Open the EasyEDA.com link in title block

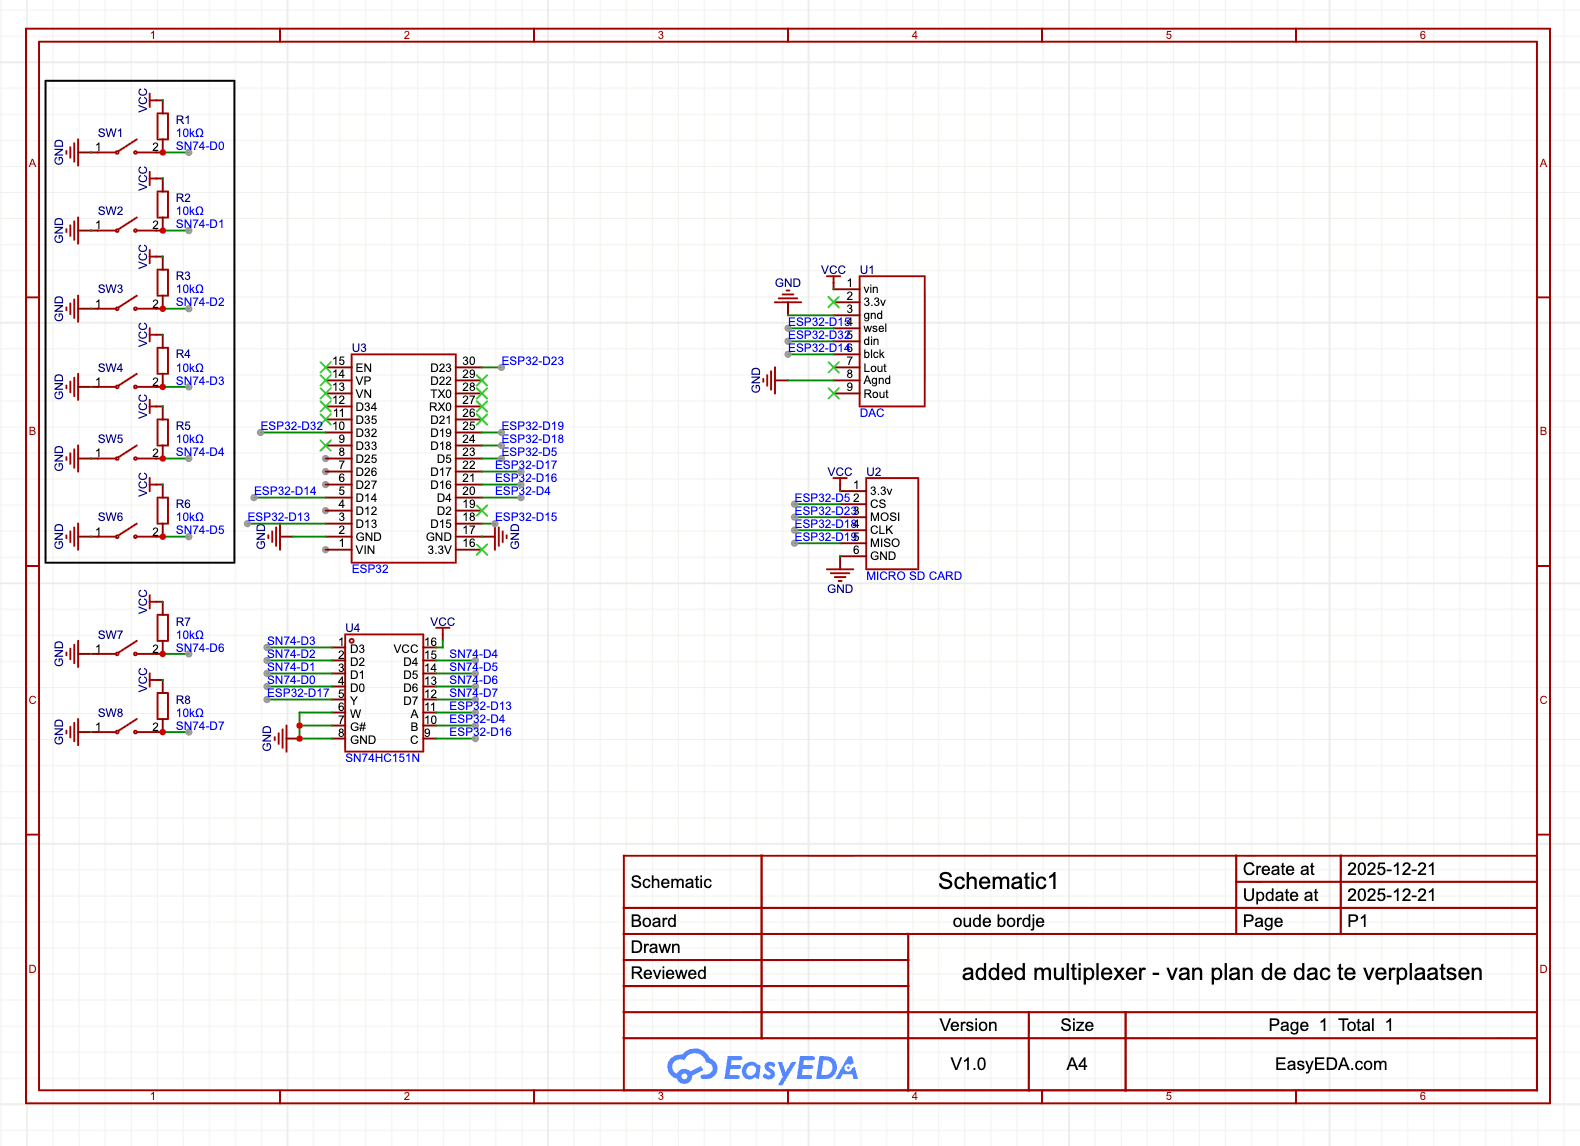1331,1064
